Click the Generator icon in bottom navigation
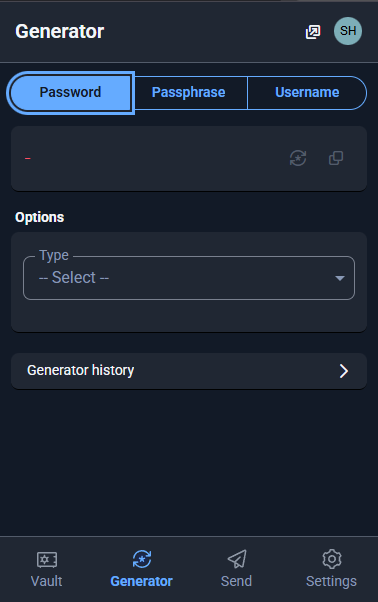The height and width of the screenshot is (602, 378). 142,559
